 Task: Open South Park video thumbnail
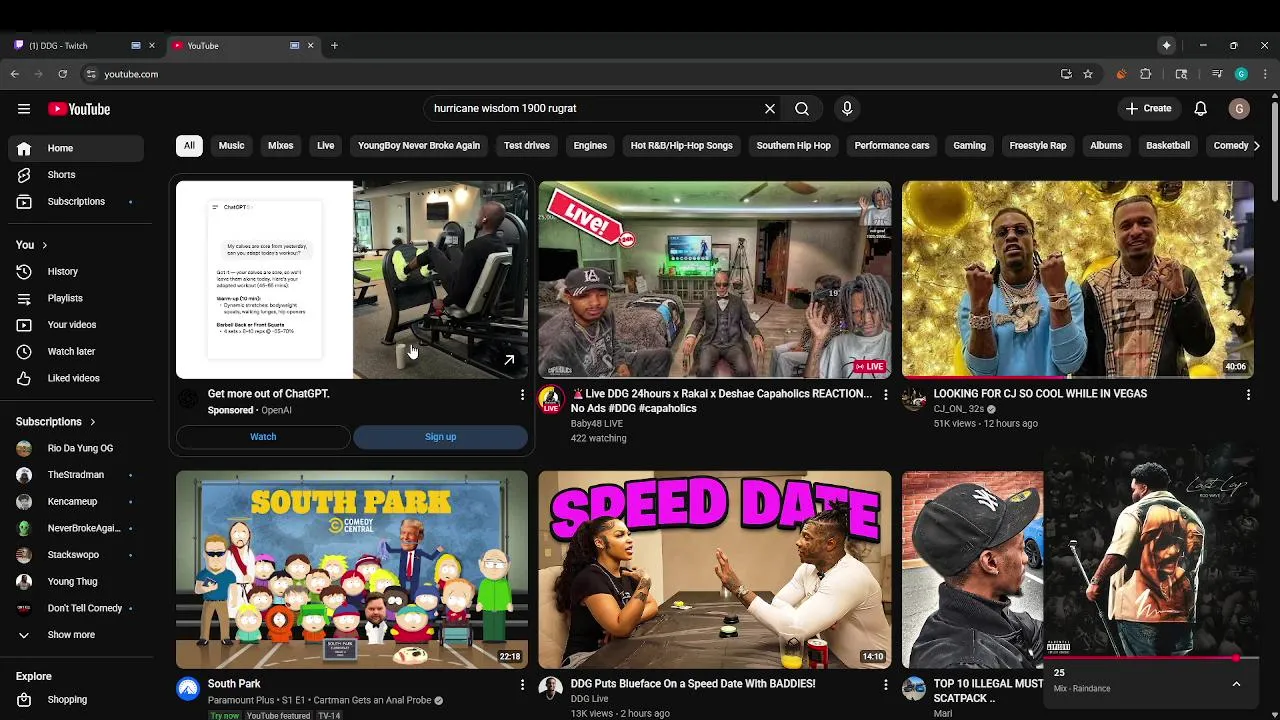352,570
